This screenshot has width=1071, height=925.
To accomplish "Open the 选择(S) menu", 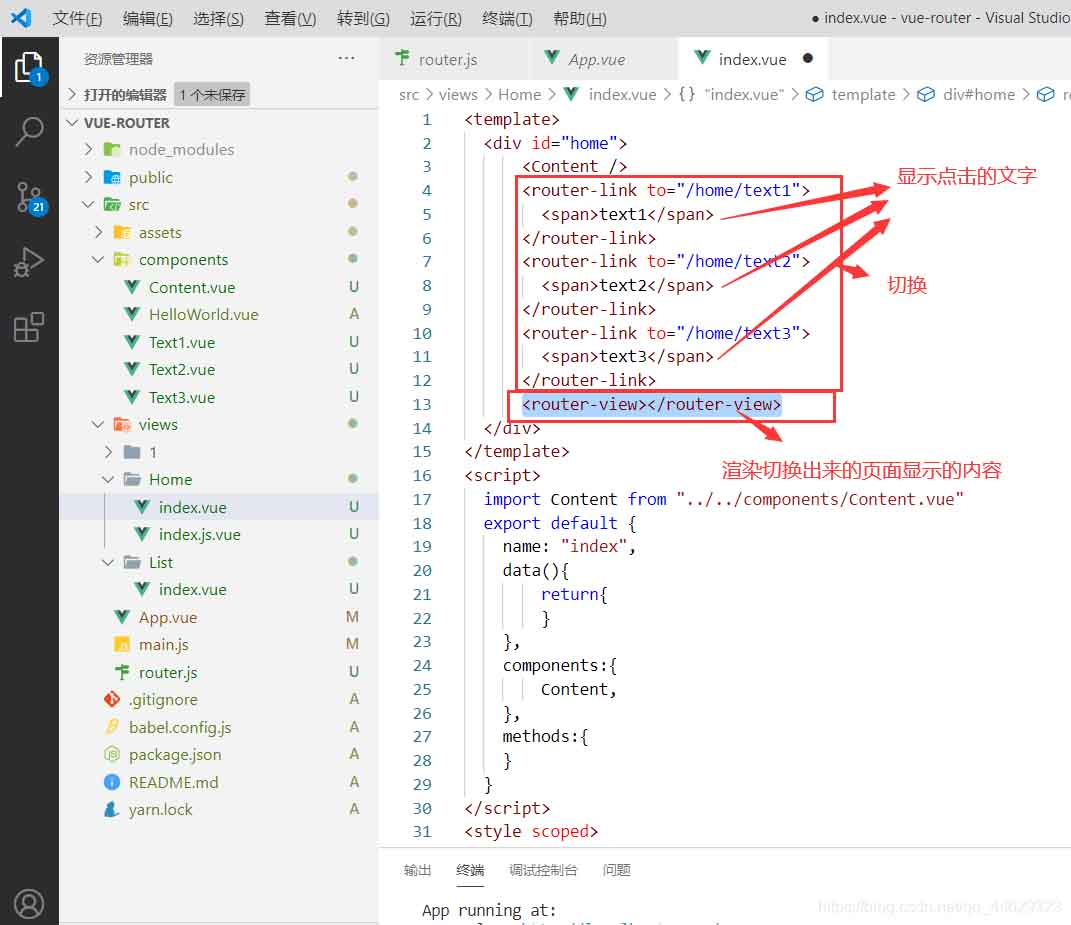I will point(219,18).
